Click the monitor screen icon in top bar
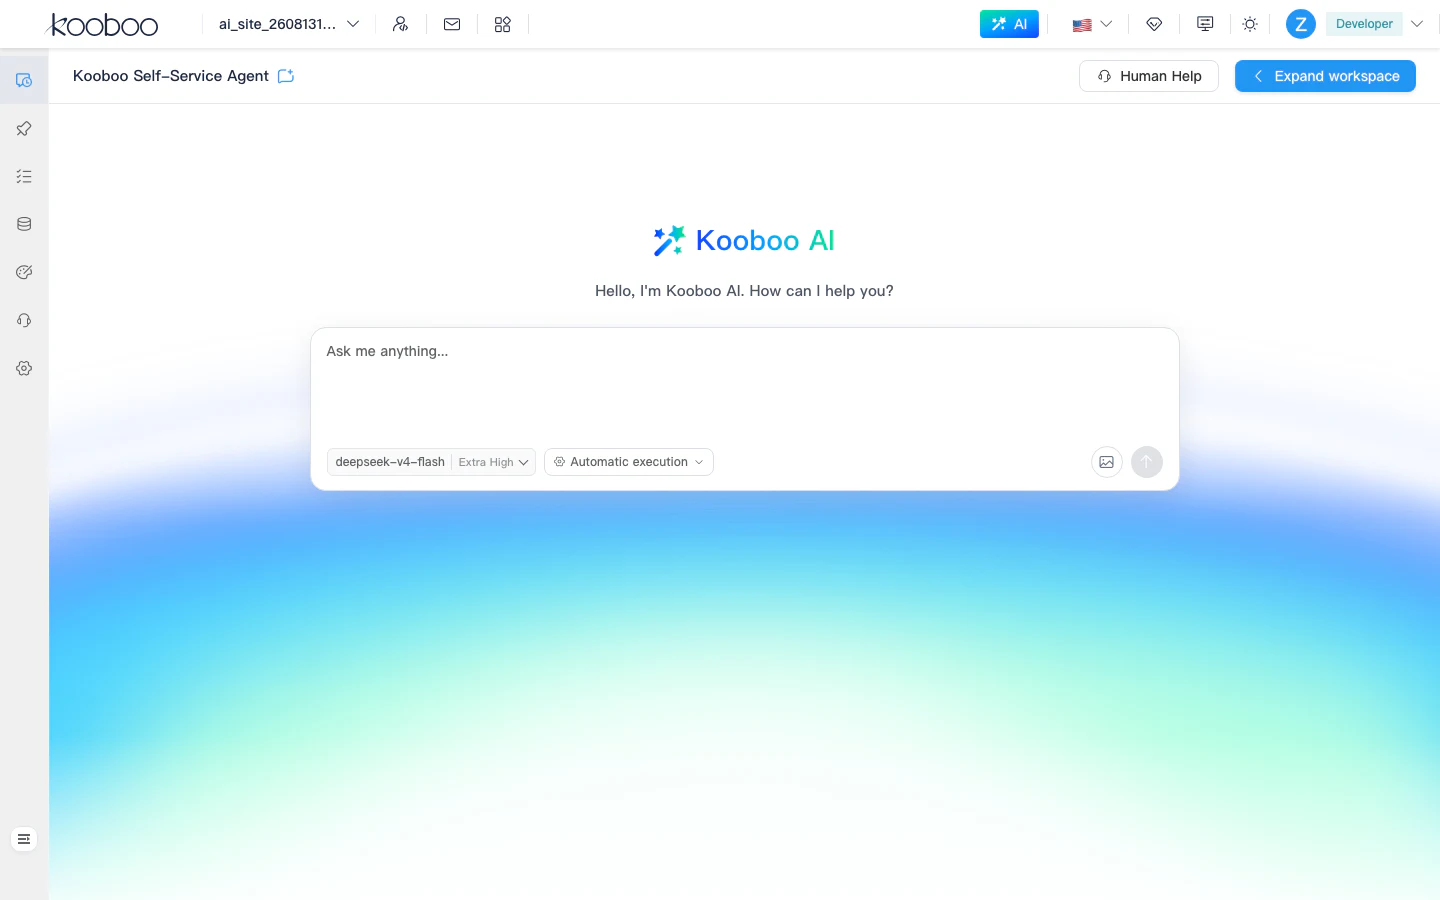The width and height of the screenshot is (1440, 900). coord(1205,24)
